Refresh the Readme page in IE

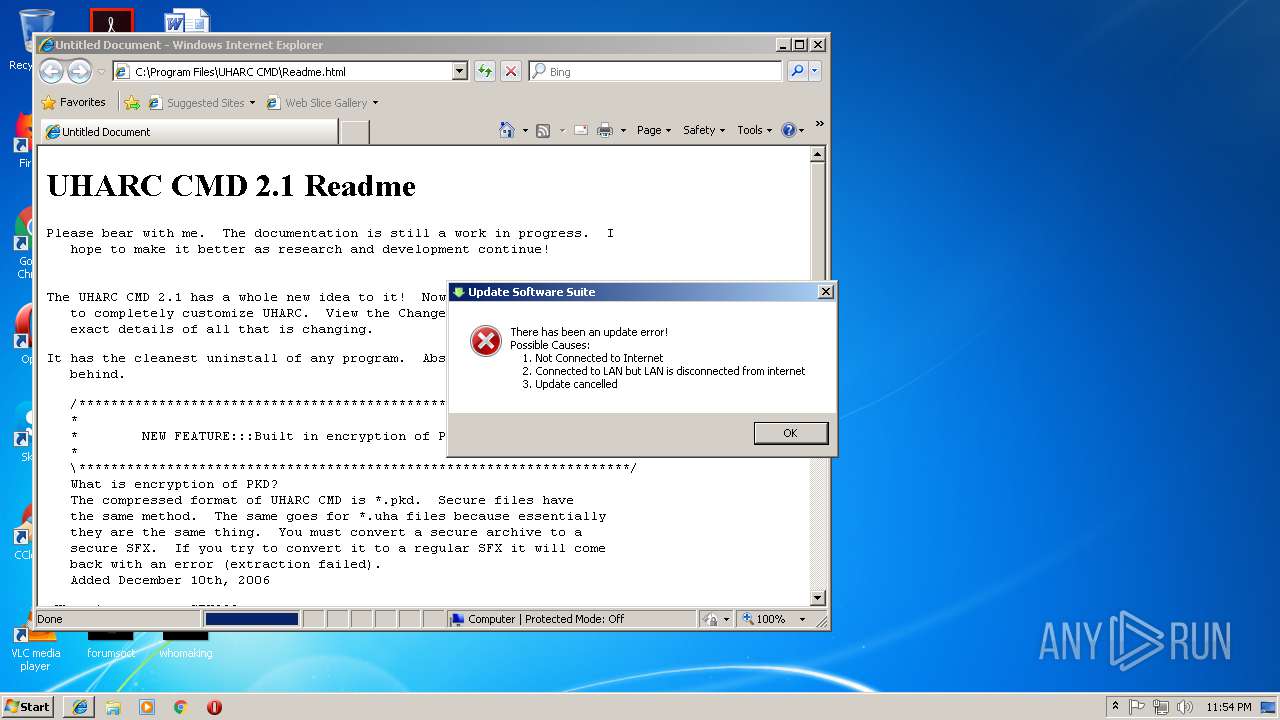[485, 71]
